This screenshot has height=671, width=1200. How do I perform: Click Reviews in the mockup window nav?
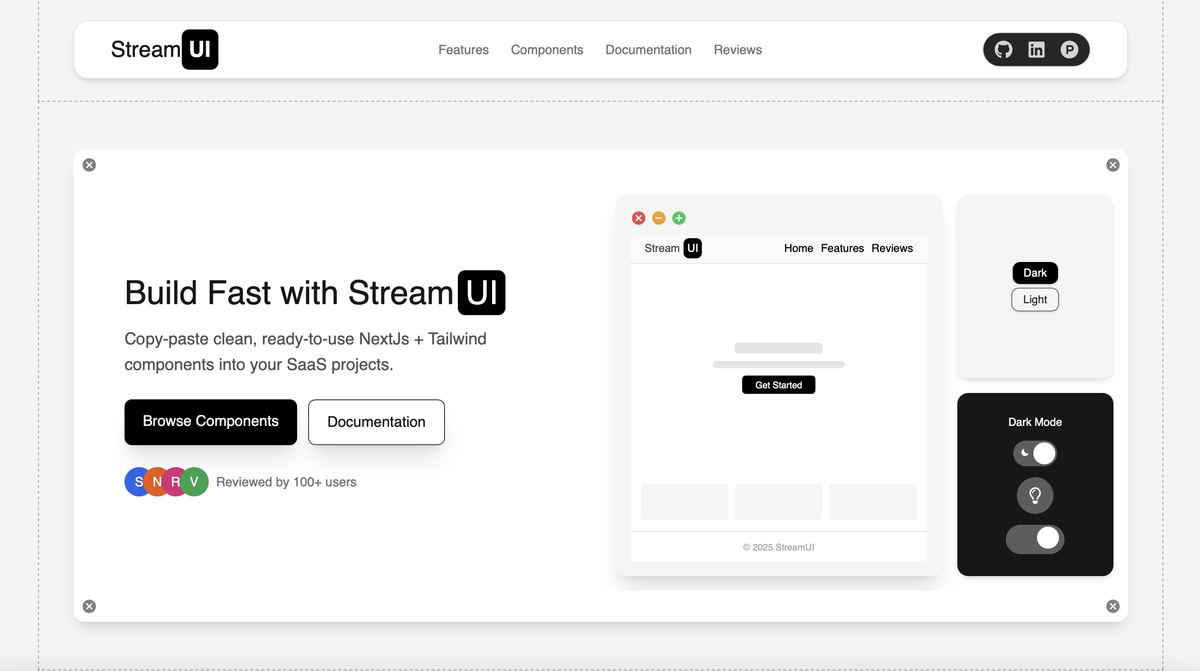pos(892,248)
